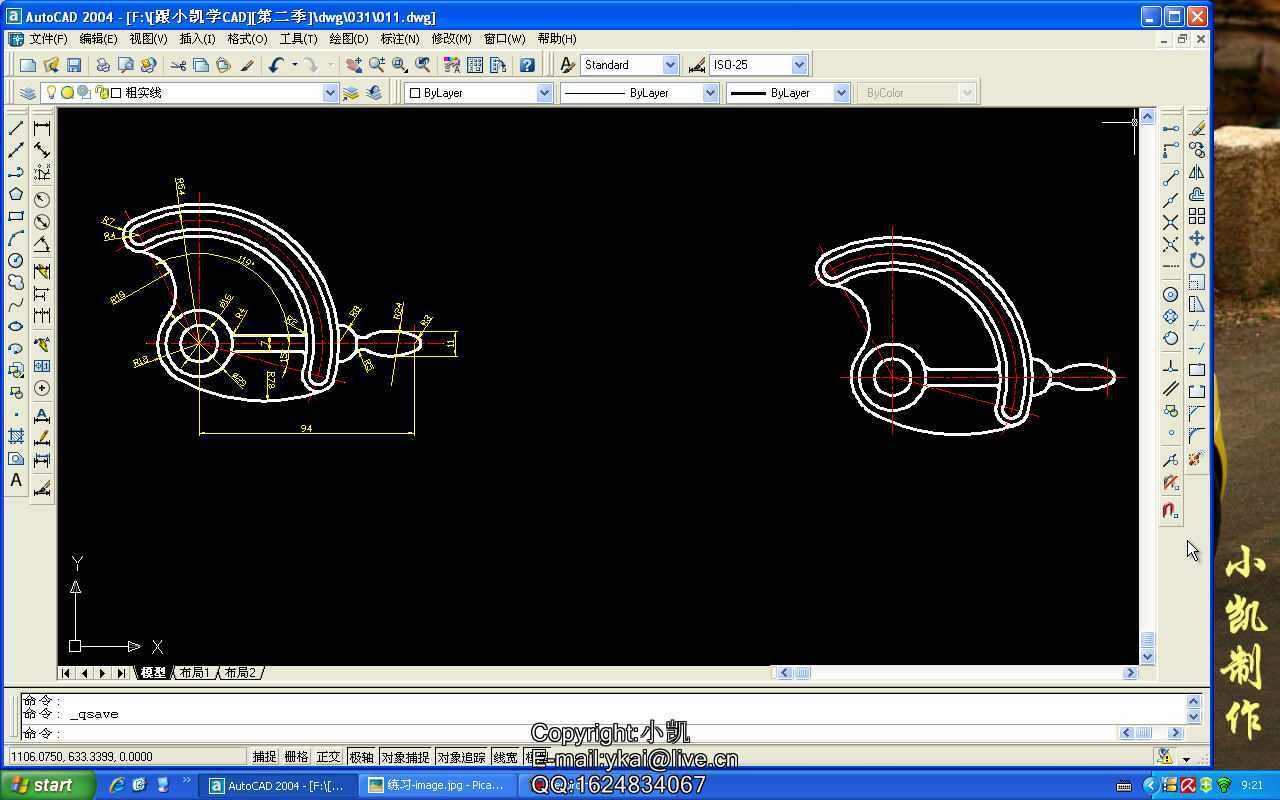Toggle 对象捕捉 object snap in status bar
This screenshot has width=1280, height=800.
pos(405,757)
